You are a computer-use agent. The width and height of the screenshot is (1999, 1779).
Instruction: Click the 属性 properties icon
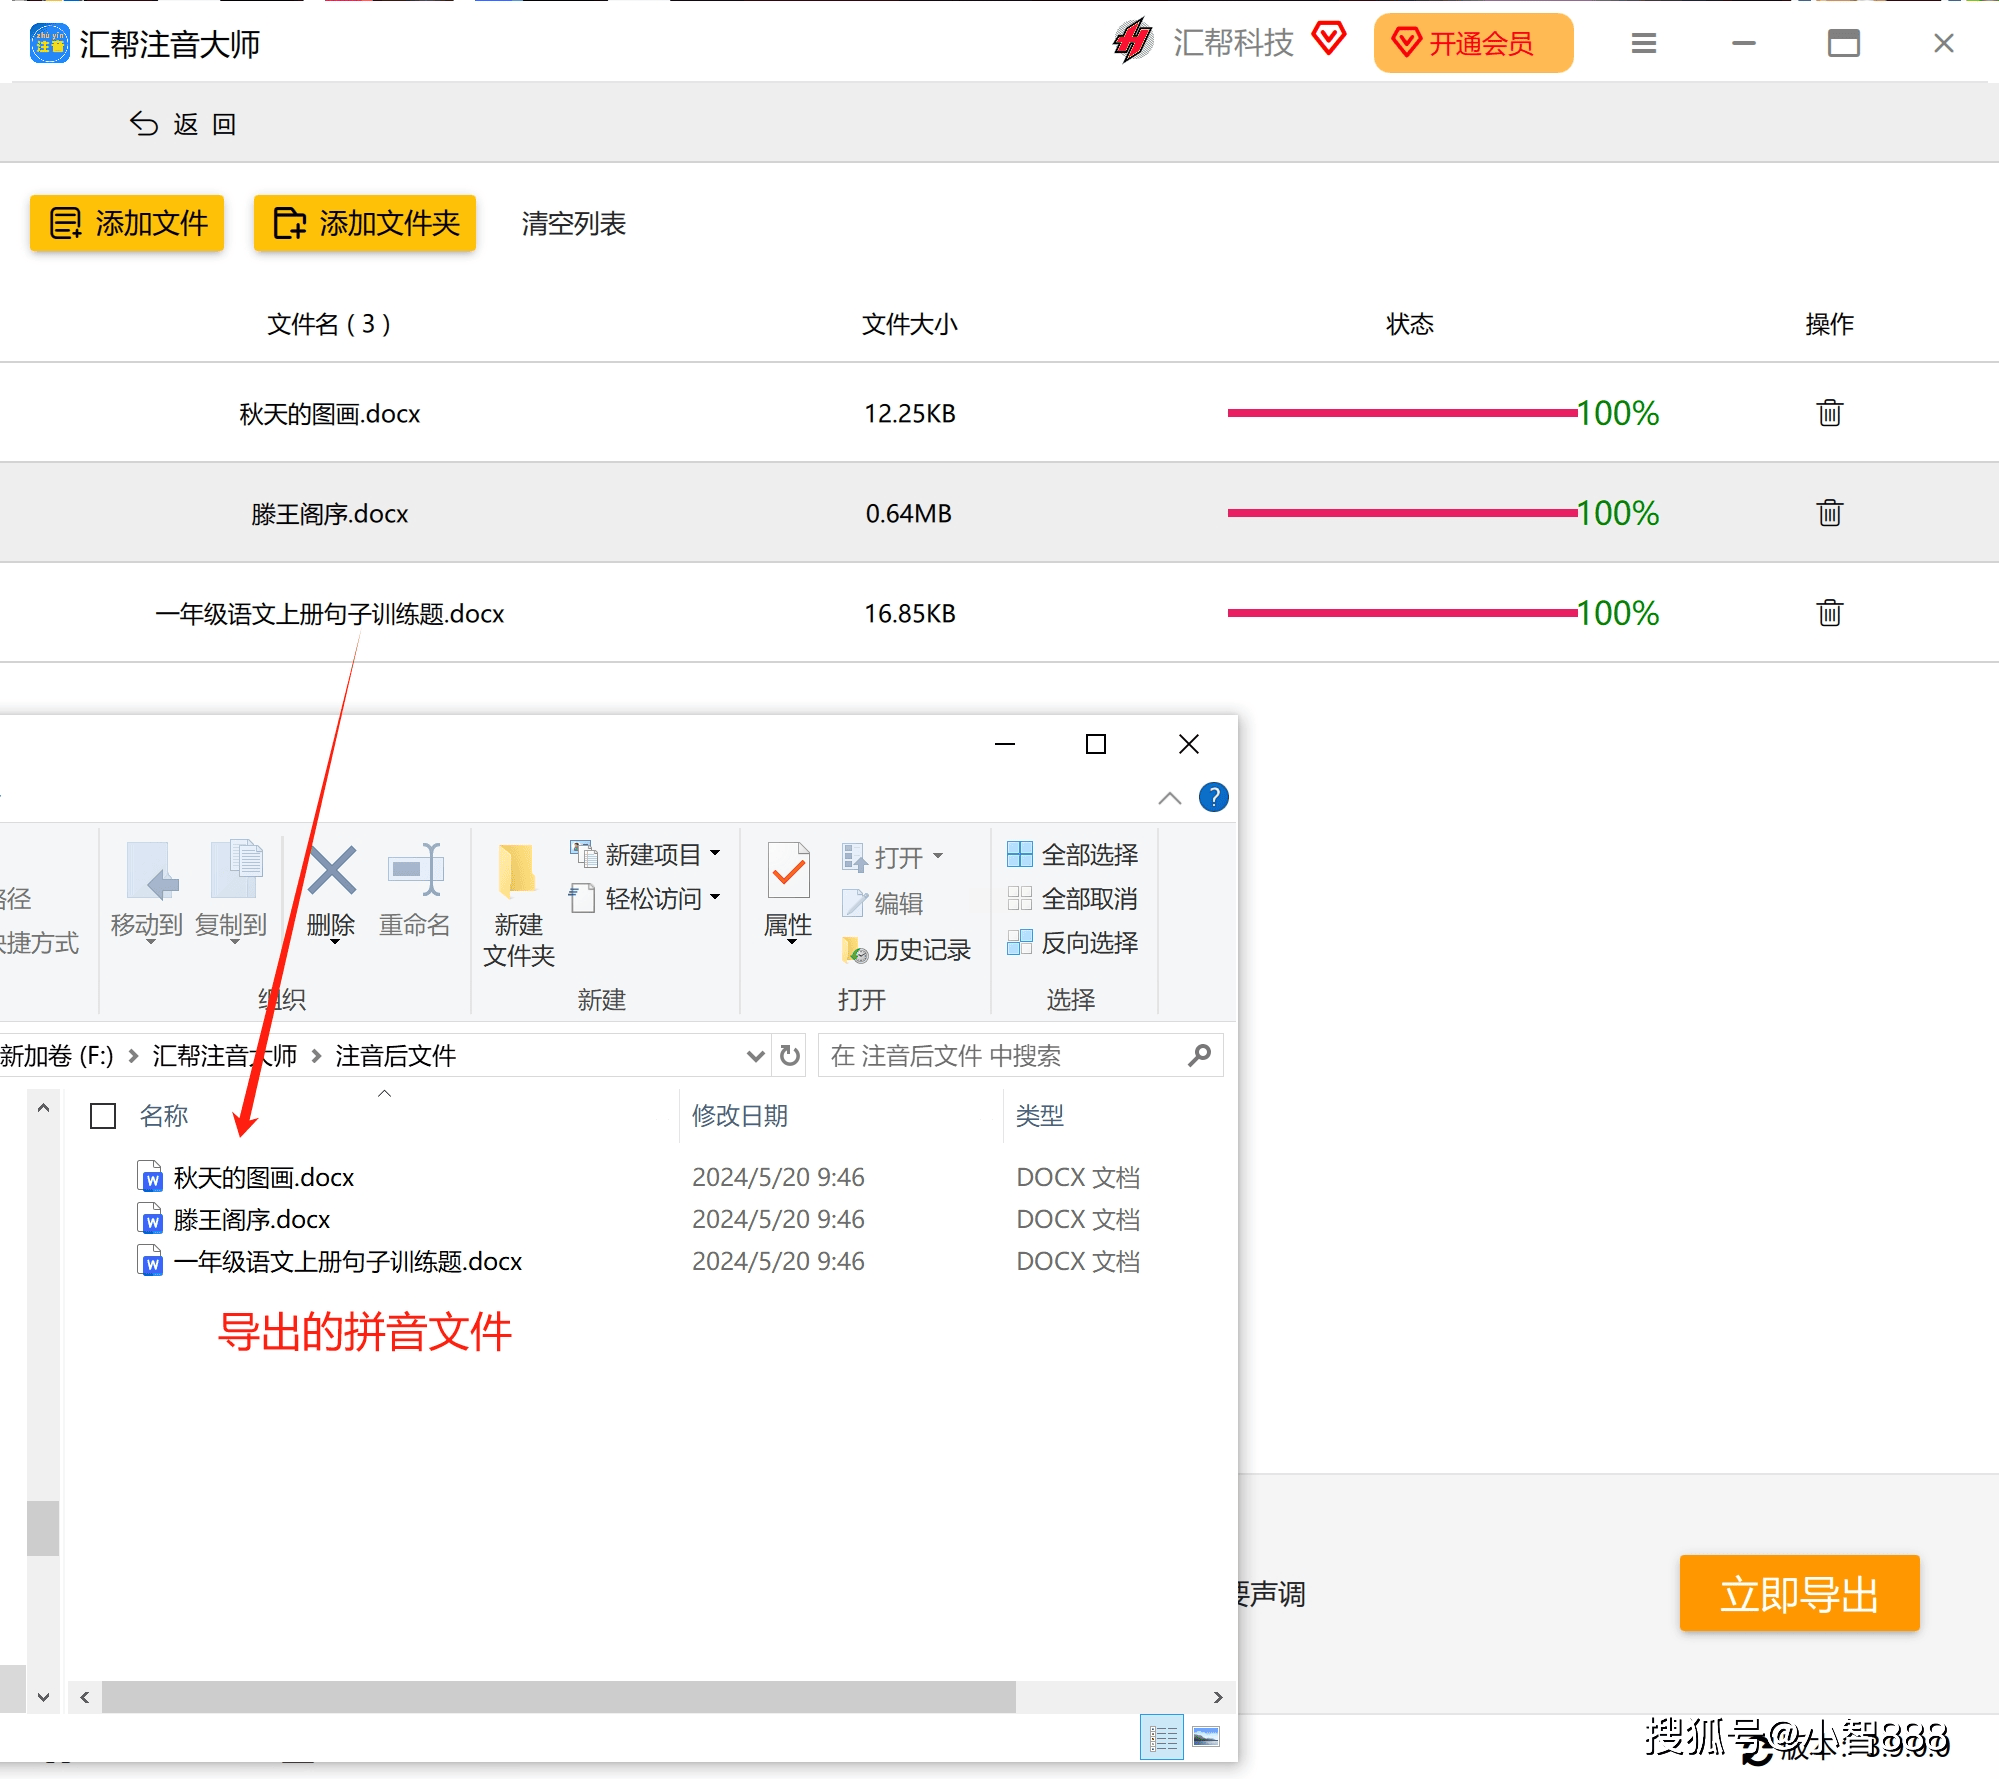(x=788, y=872)
